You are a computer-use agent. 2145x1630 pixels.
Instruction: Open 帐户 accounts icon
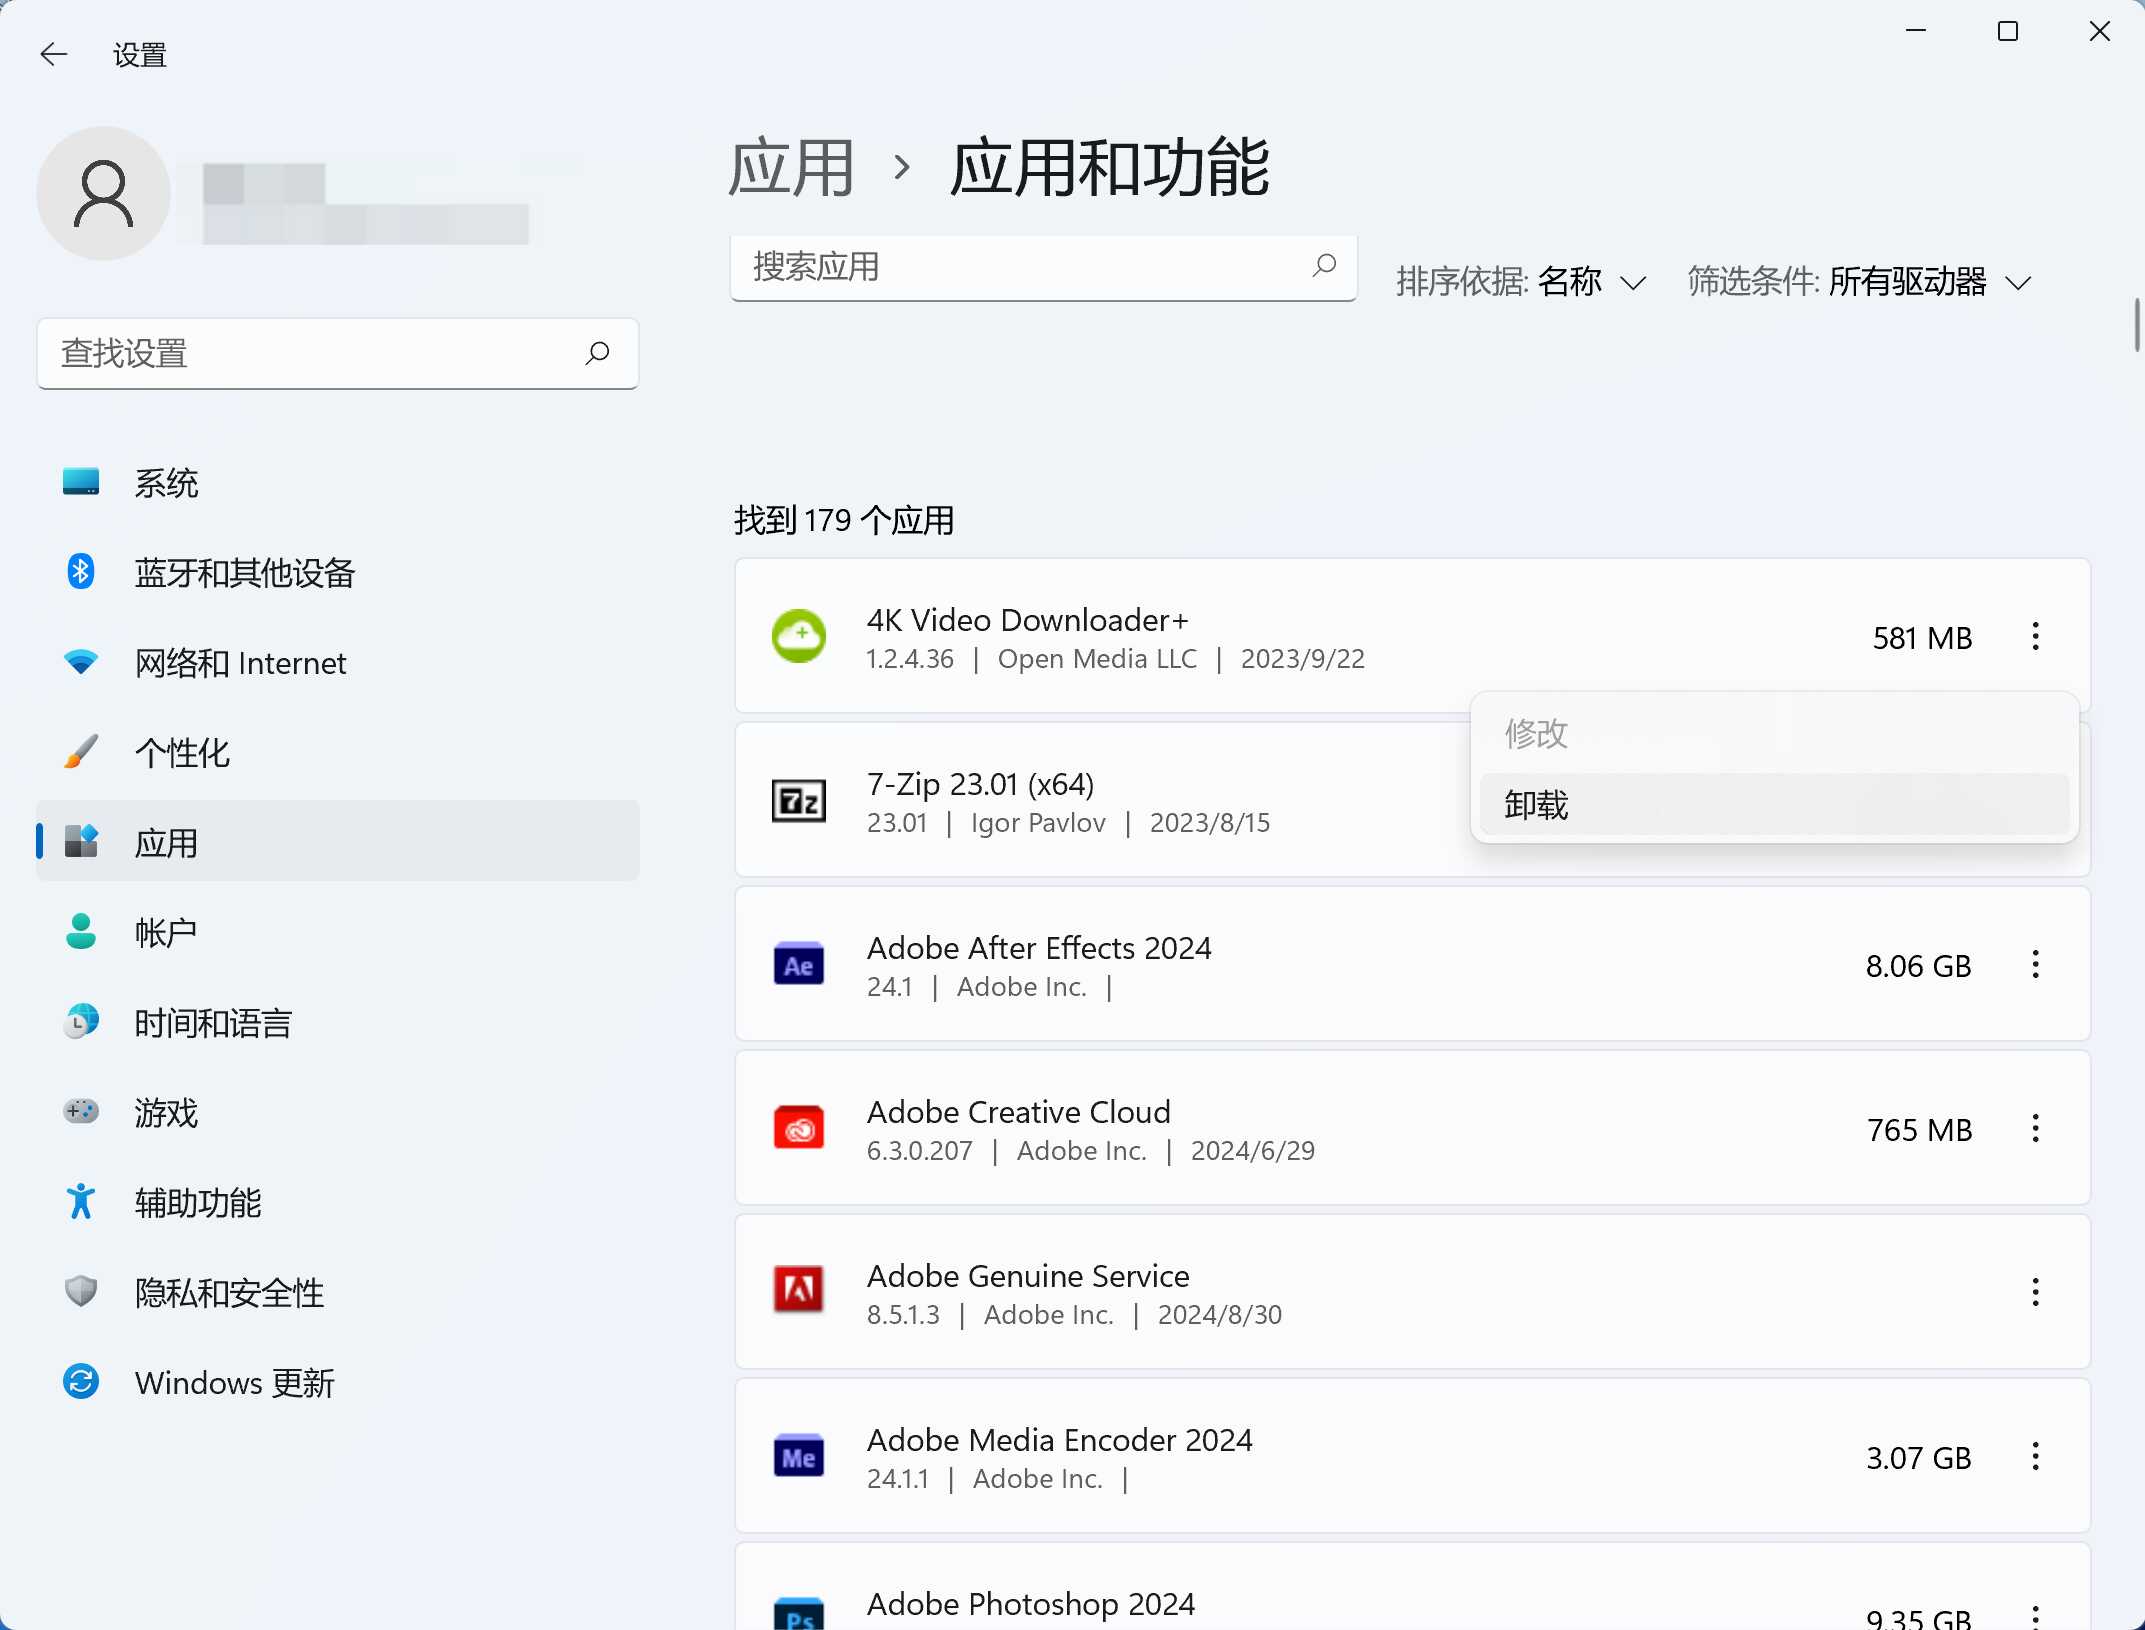(x=81, y=932)
